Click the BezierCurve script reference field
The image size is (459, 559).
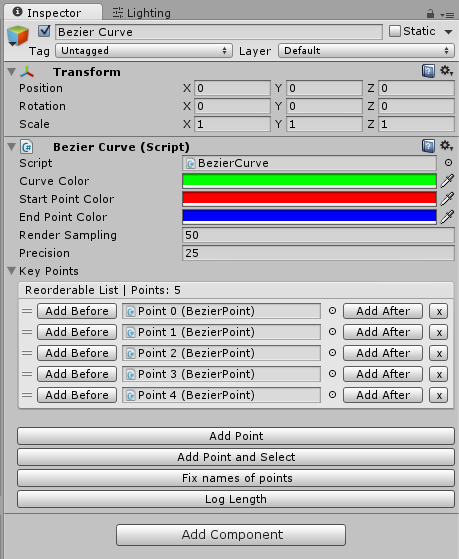click(x=309, y=163)
